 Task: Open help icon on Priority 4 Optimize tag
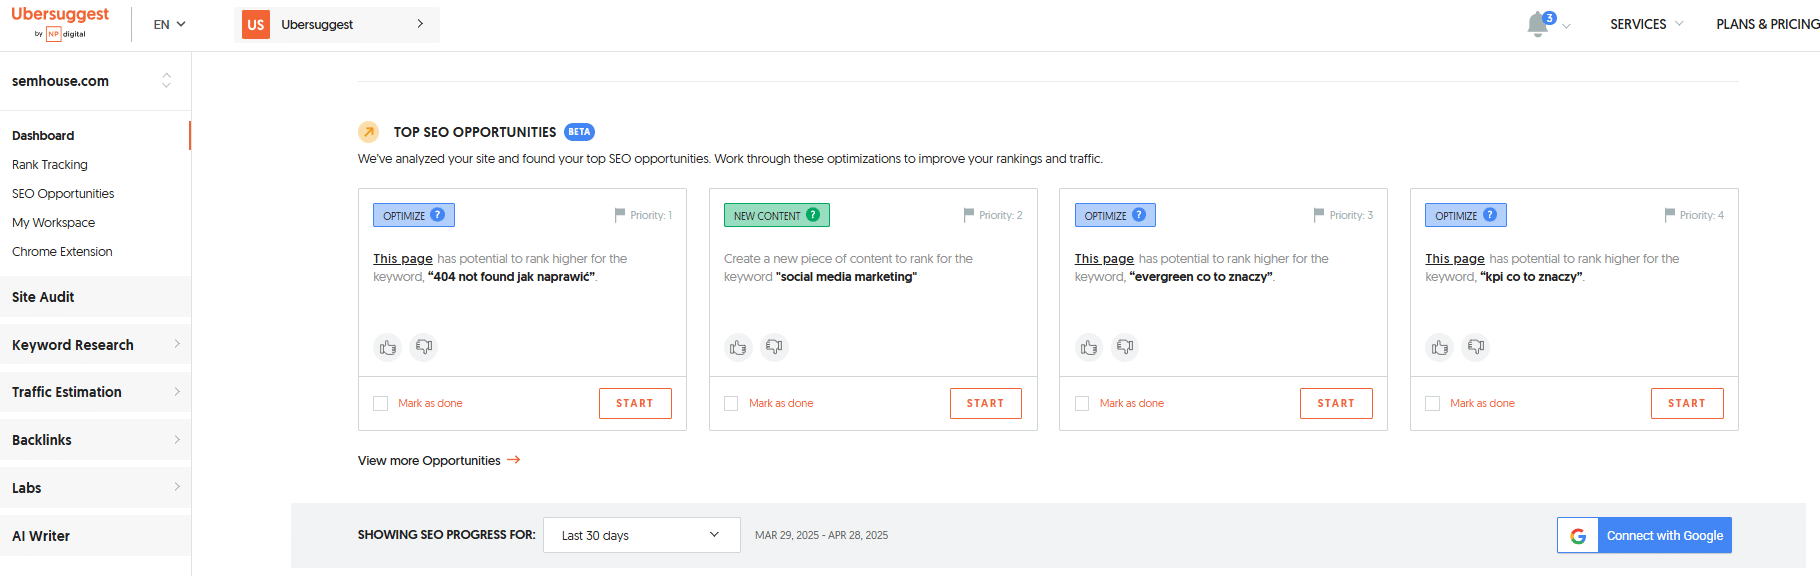(1490, 214)
